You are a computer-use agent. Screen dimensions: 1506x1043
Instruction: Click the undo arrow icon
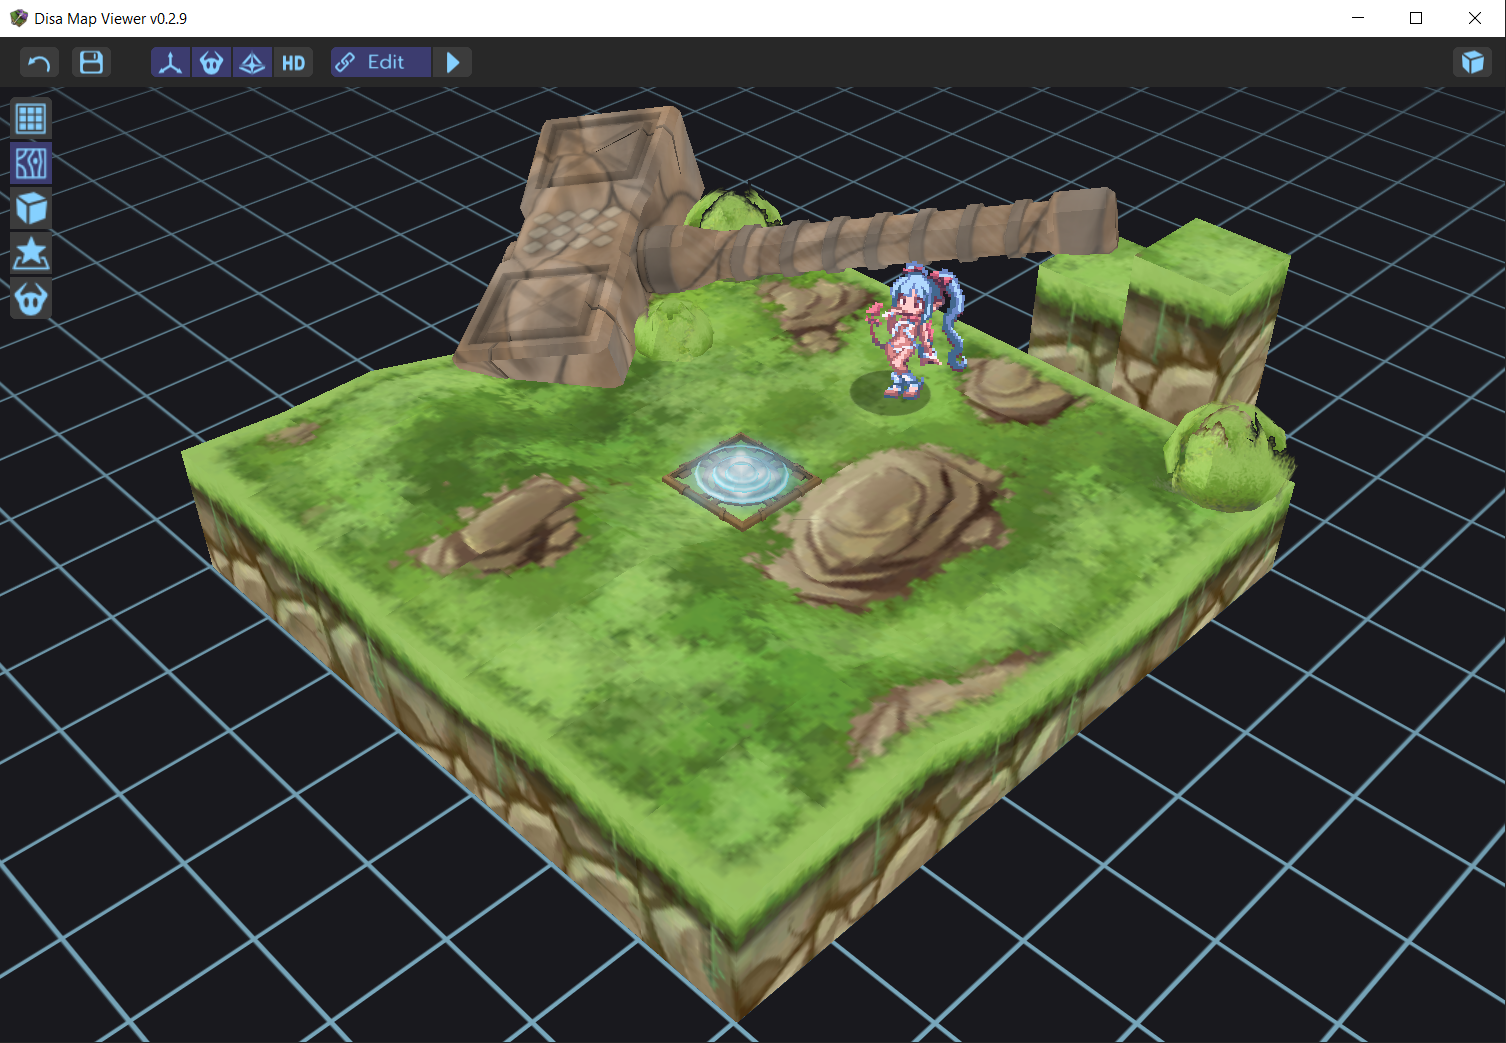[x=39, y=63]
